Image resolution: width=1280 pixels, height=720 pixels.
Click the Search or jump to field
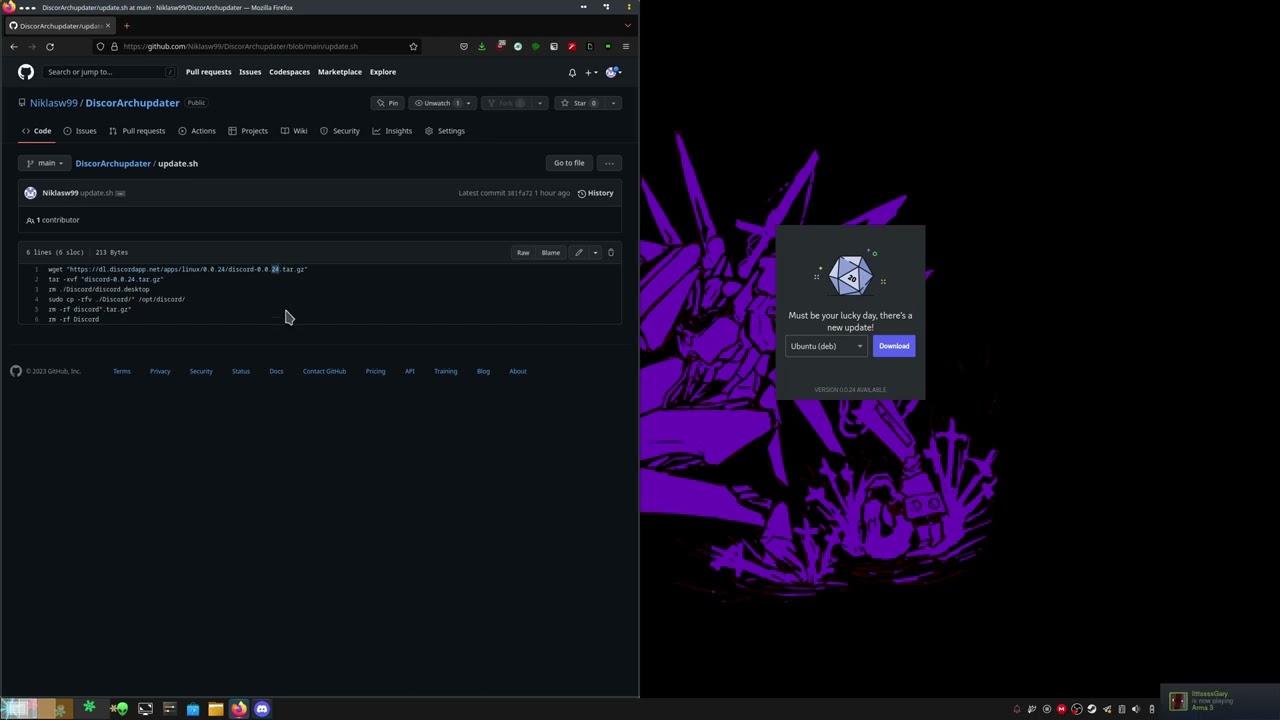110,72
